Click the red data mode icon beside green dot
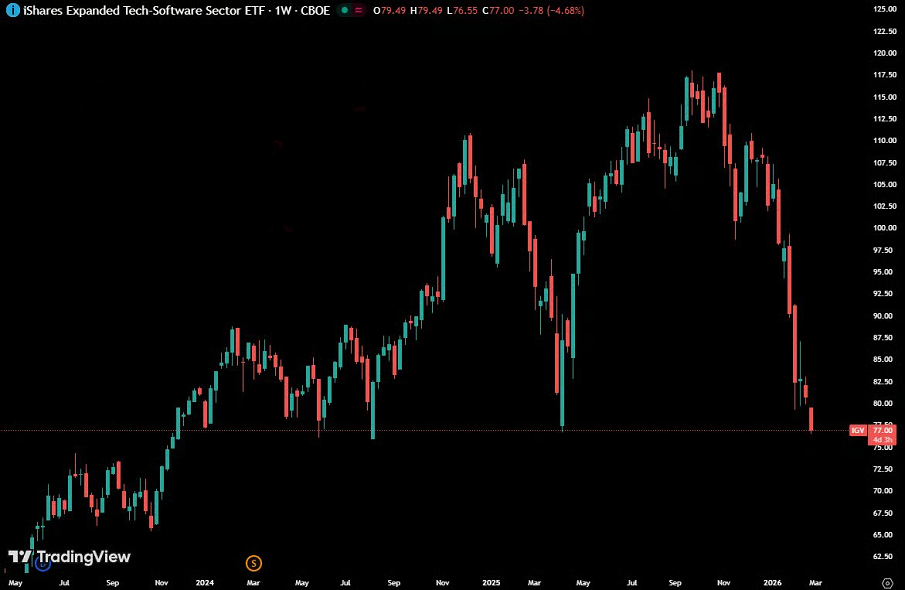The image size is (905, 590). click(x=358, y=10)
